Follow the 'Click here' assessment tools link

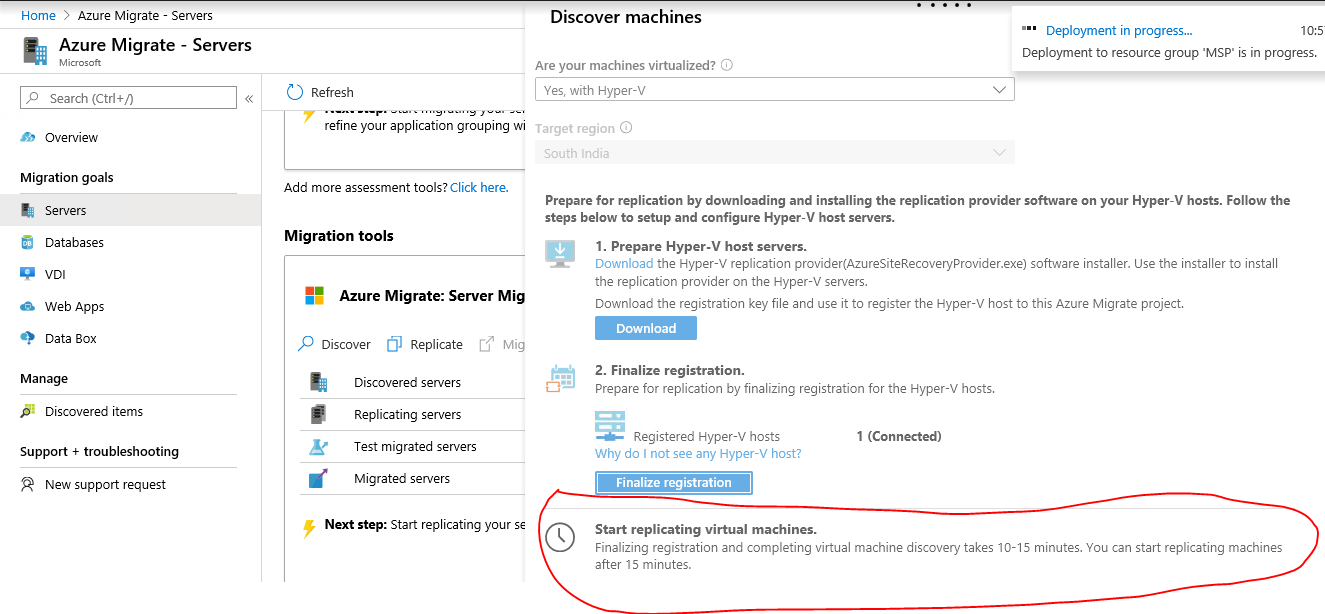[479, 187]
